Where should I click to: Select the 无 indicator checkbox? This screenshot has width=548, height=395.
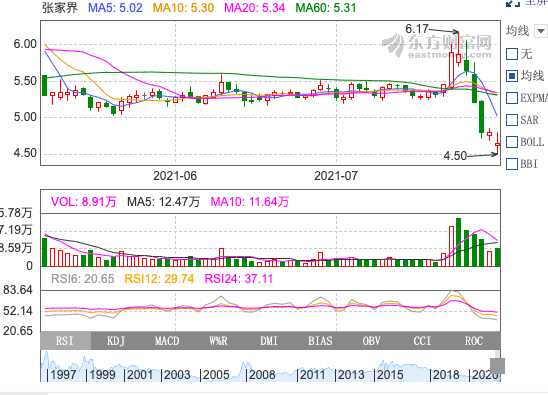[512, 54]
